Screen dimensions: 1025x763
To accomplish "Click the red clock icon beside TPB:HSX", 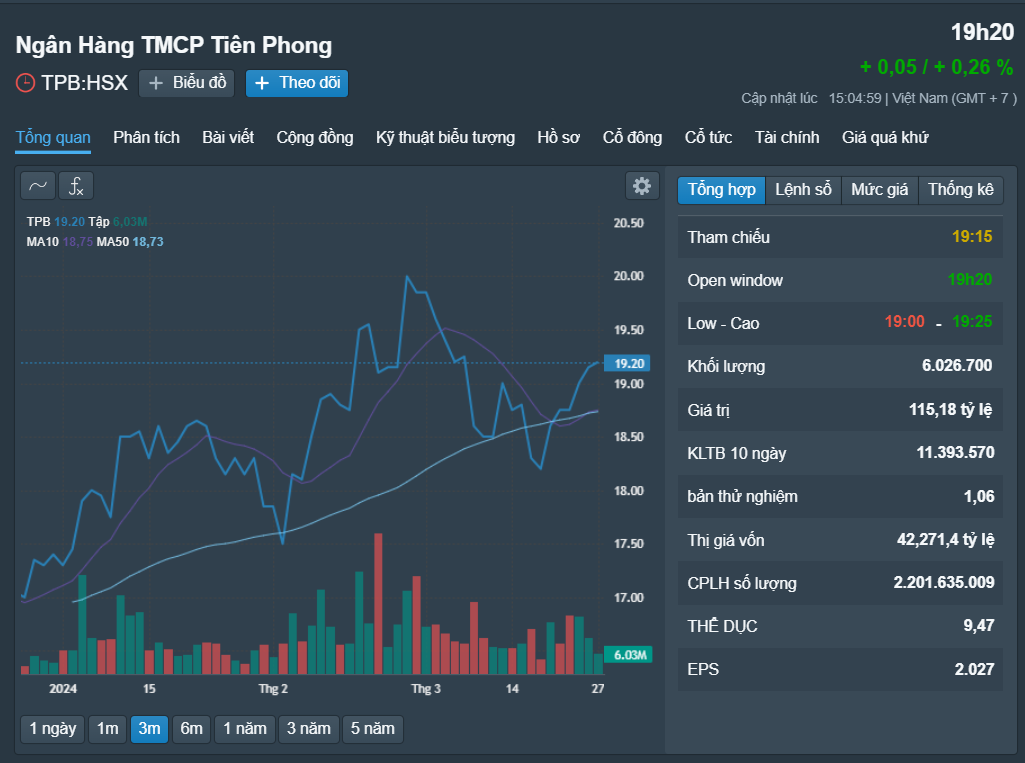I will point(25,83).
